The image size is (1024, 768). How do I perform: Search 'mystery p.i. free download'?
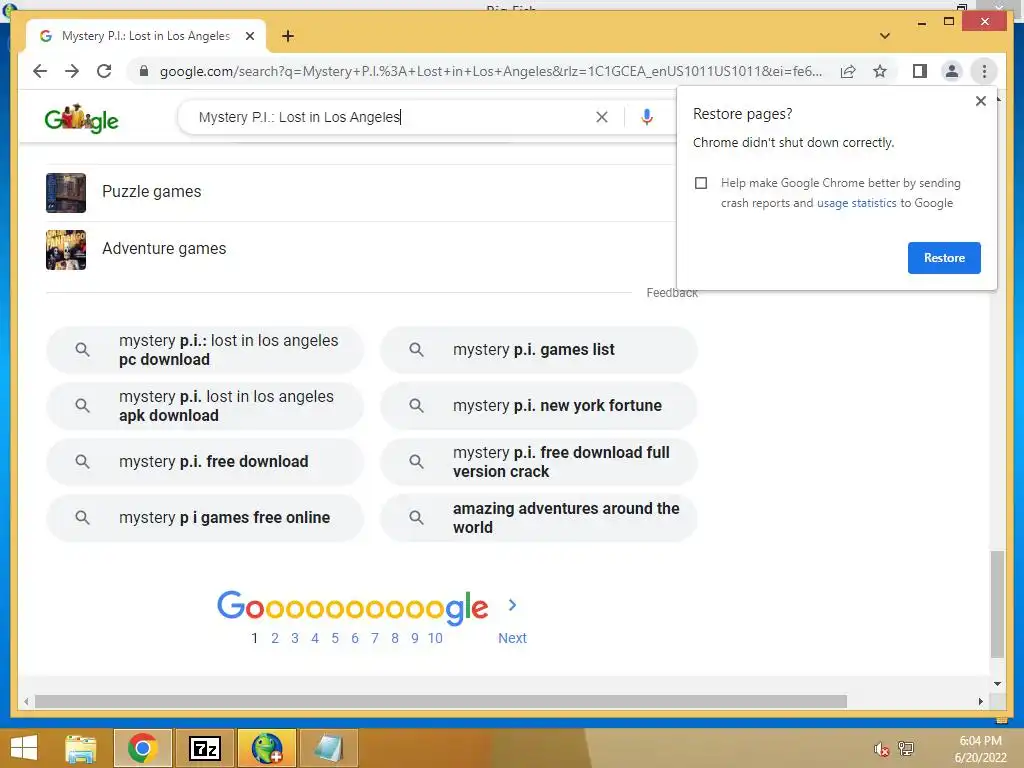tap(204, 462)
